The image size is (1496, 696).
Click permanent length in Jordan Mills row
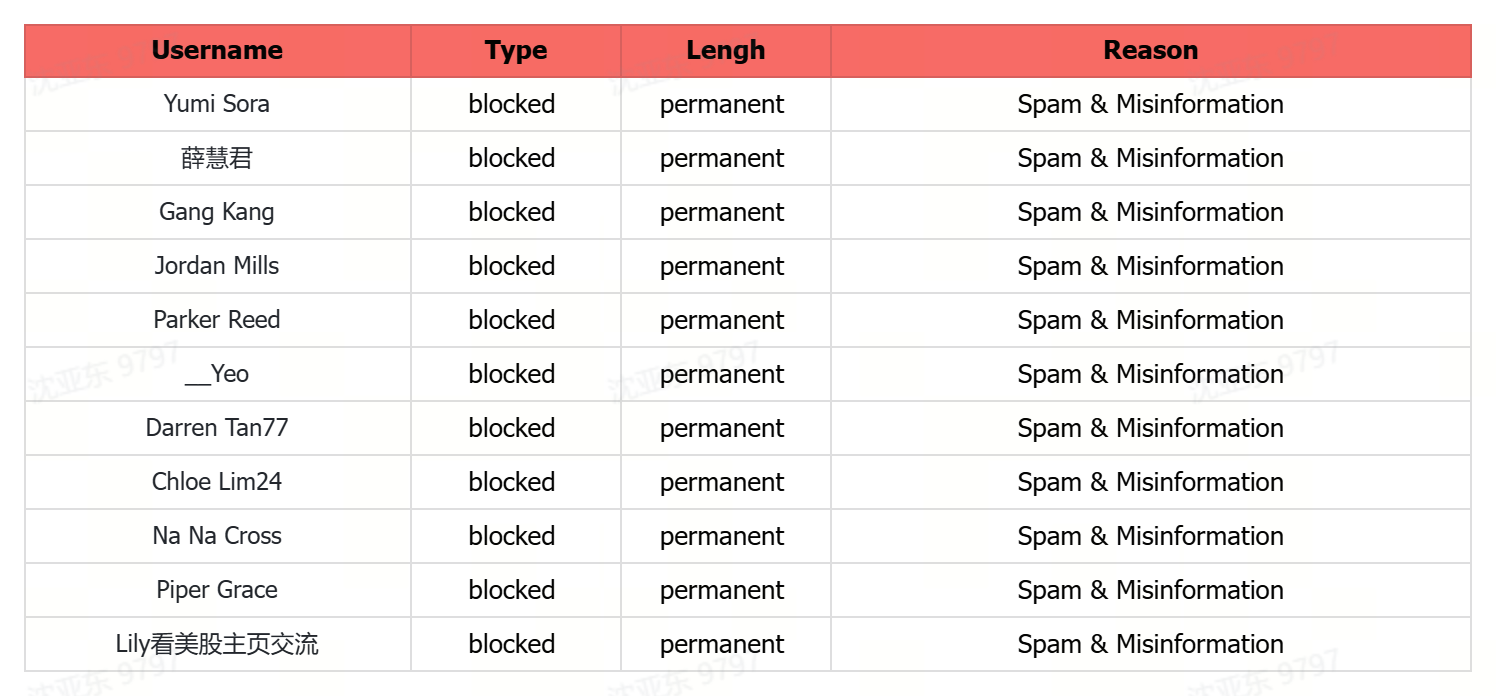point(722,266)
